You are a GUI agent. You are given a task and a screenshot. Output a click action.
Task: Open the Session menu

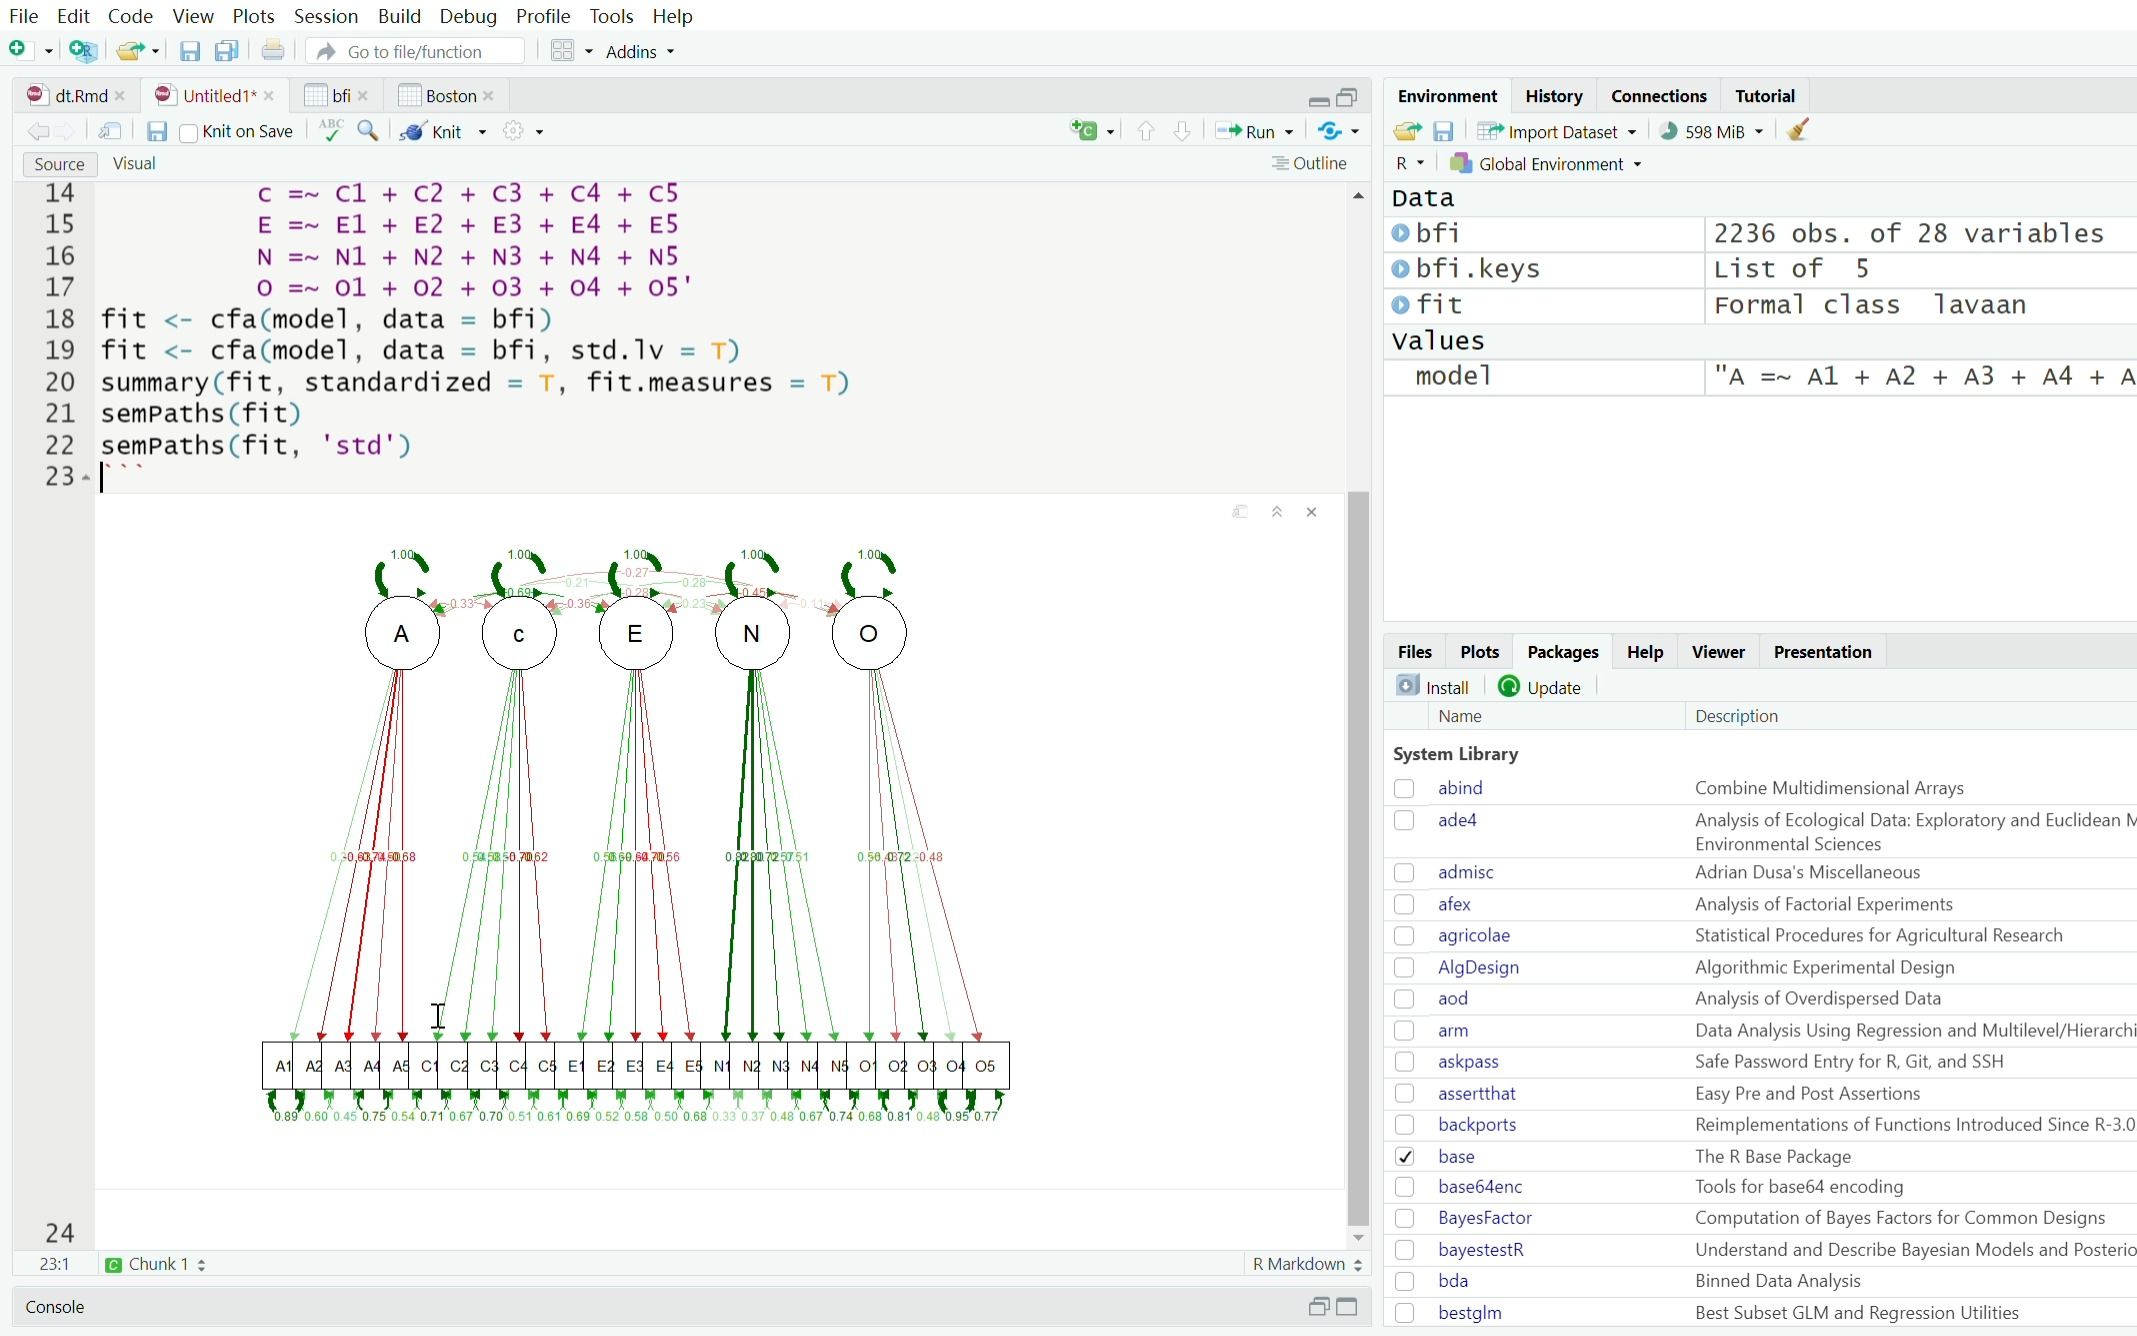click(326, 16)
